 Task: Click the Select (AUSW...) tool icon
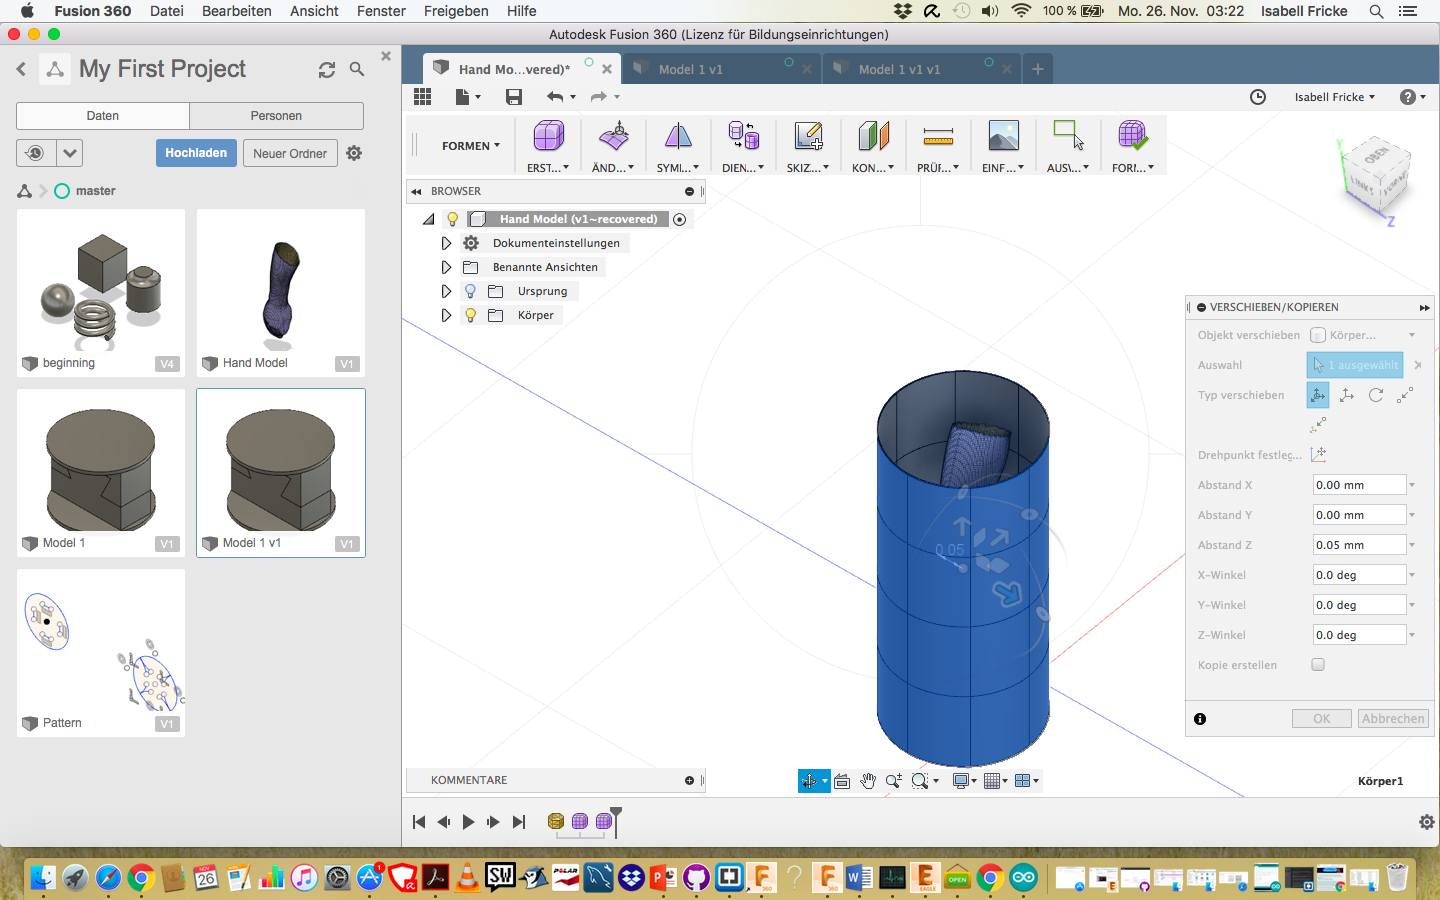(x=1068, y=136)
